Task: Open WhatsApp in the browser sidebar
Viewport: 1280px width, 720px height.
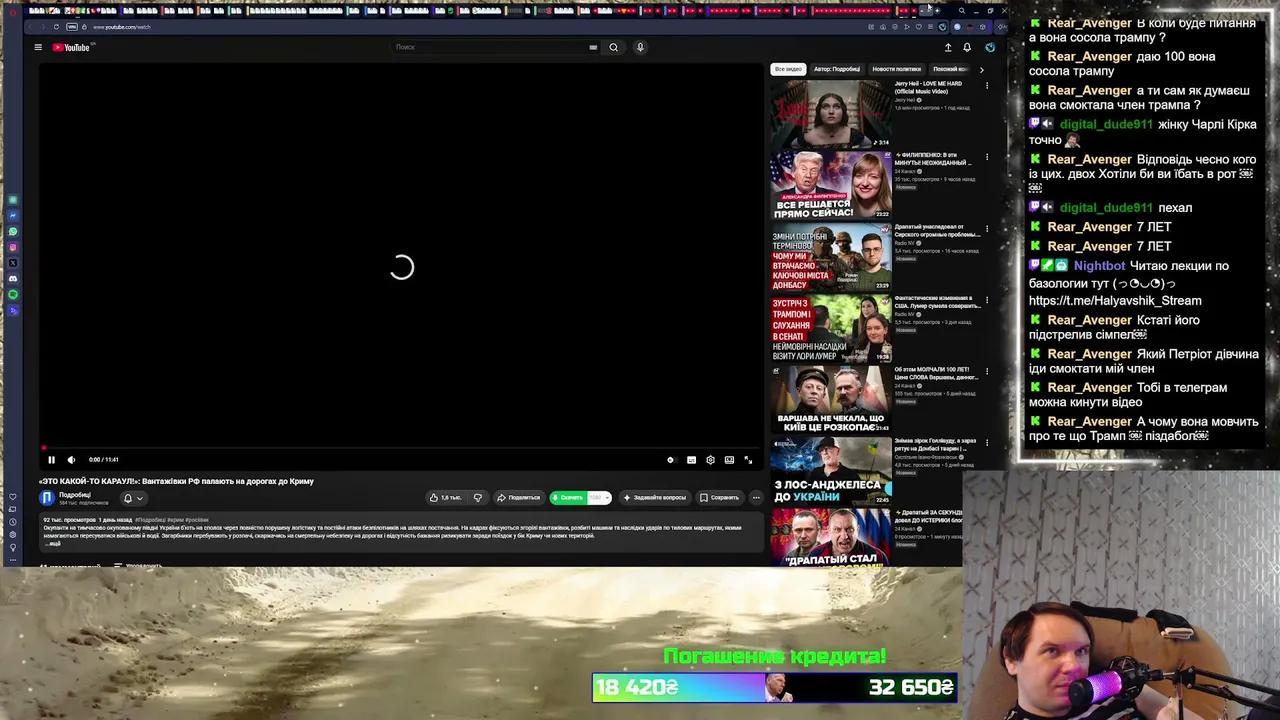Action: pyautogui.click(x=13, y=232)
